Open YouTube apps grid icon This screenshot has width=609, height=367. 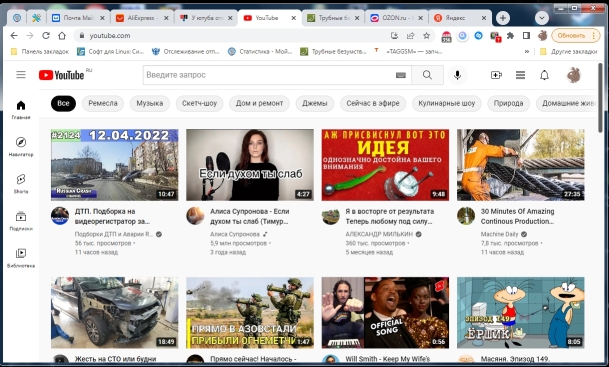[520, 75]
